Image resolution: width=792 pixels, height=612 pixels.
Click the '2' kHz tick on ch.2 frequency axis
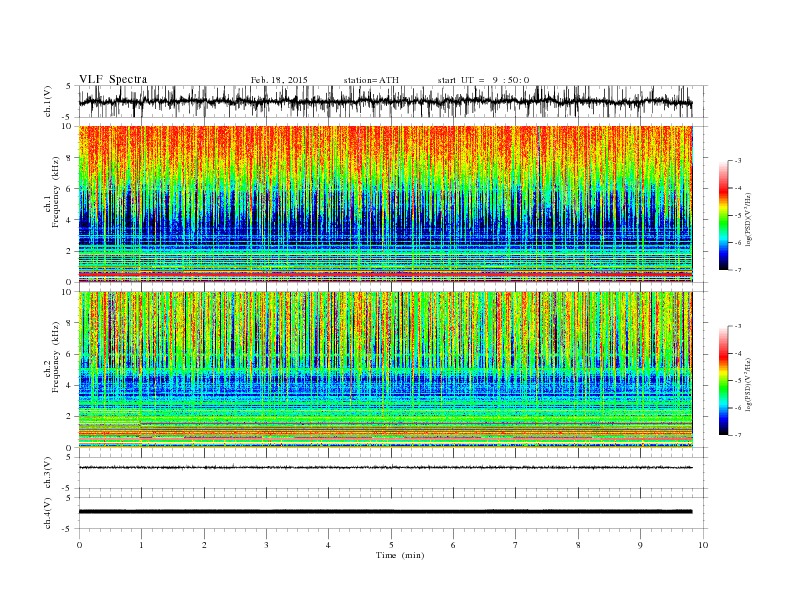(x=70, y=417)
